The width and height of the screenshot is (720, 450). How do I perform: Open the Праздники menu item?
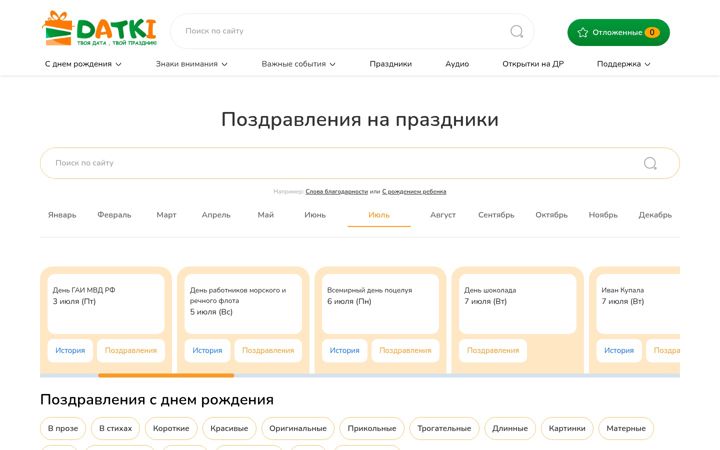[x=390, y=64]
